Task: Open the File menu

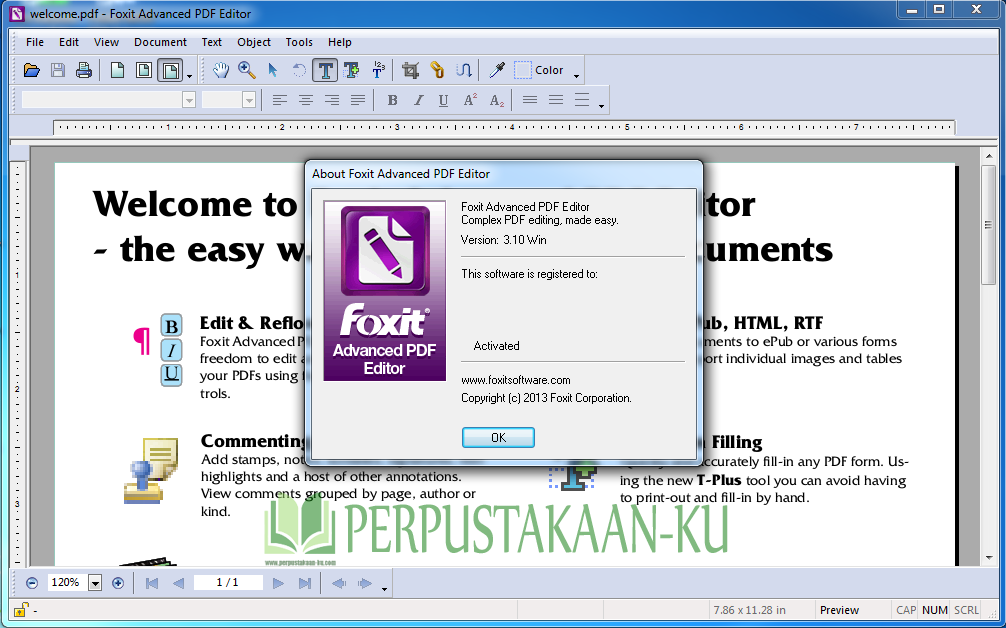Action: pos(35,42)
